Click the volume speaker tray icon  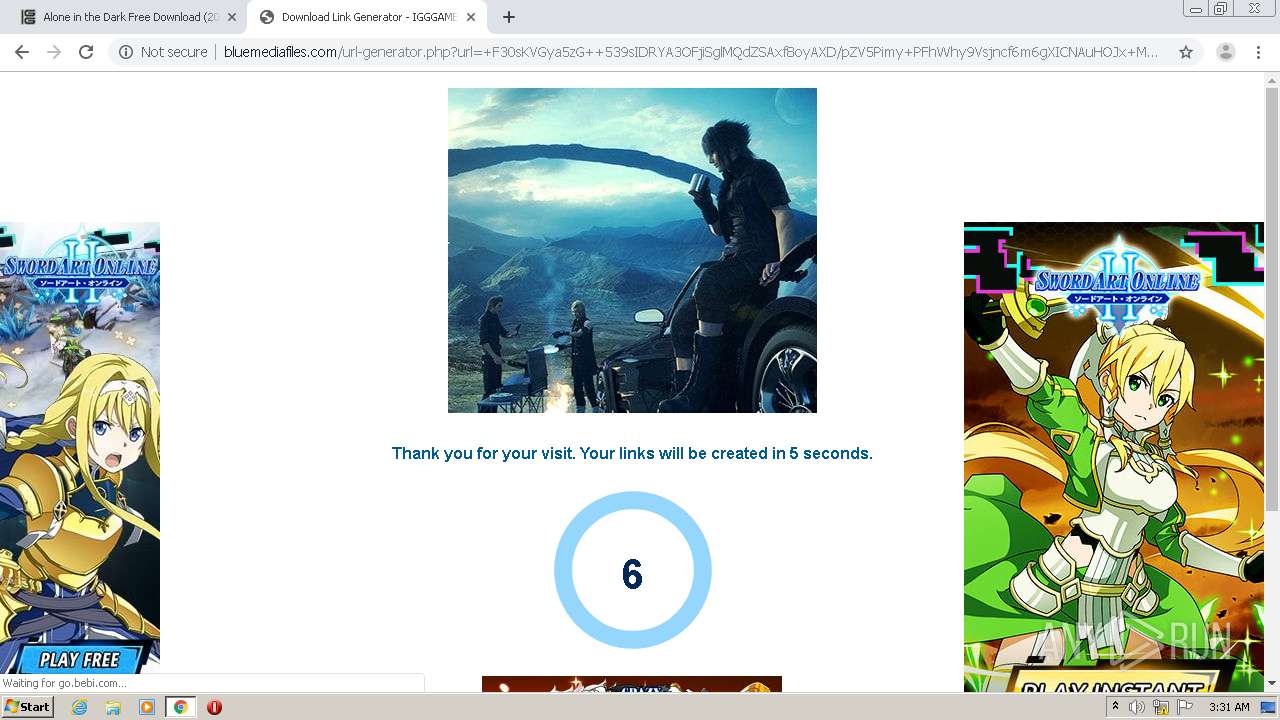(1137, 707)
